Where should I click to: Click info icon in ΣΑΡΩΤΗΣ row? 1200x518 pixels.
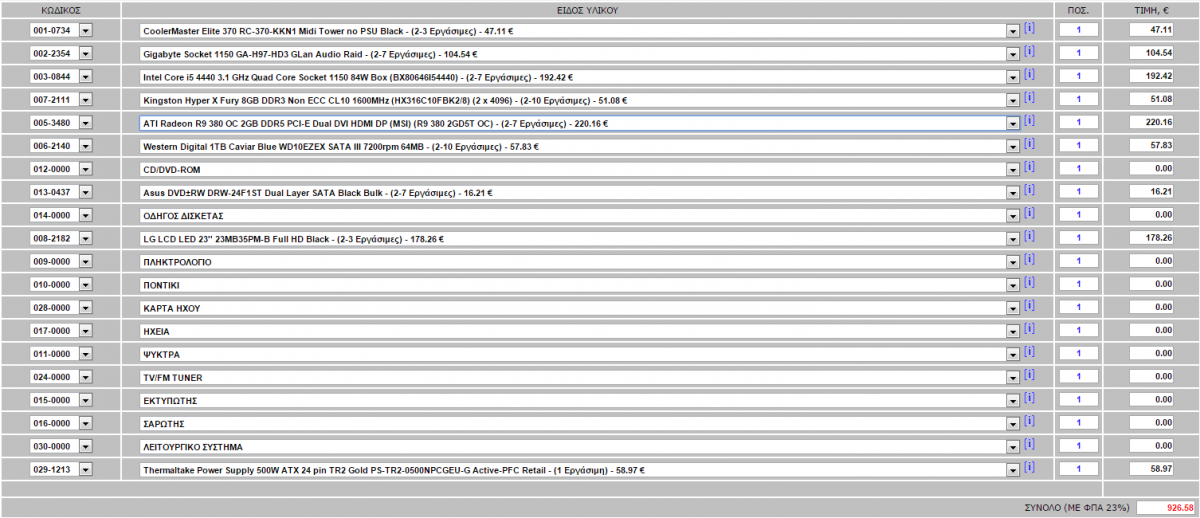coord(1029,420)
